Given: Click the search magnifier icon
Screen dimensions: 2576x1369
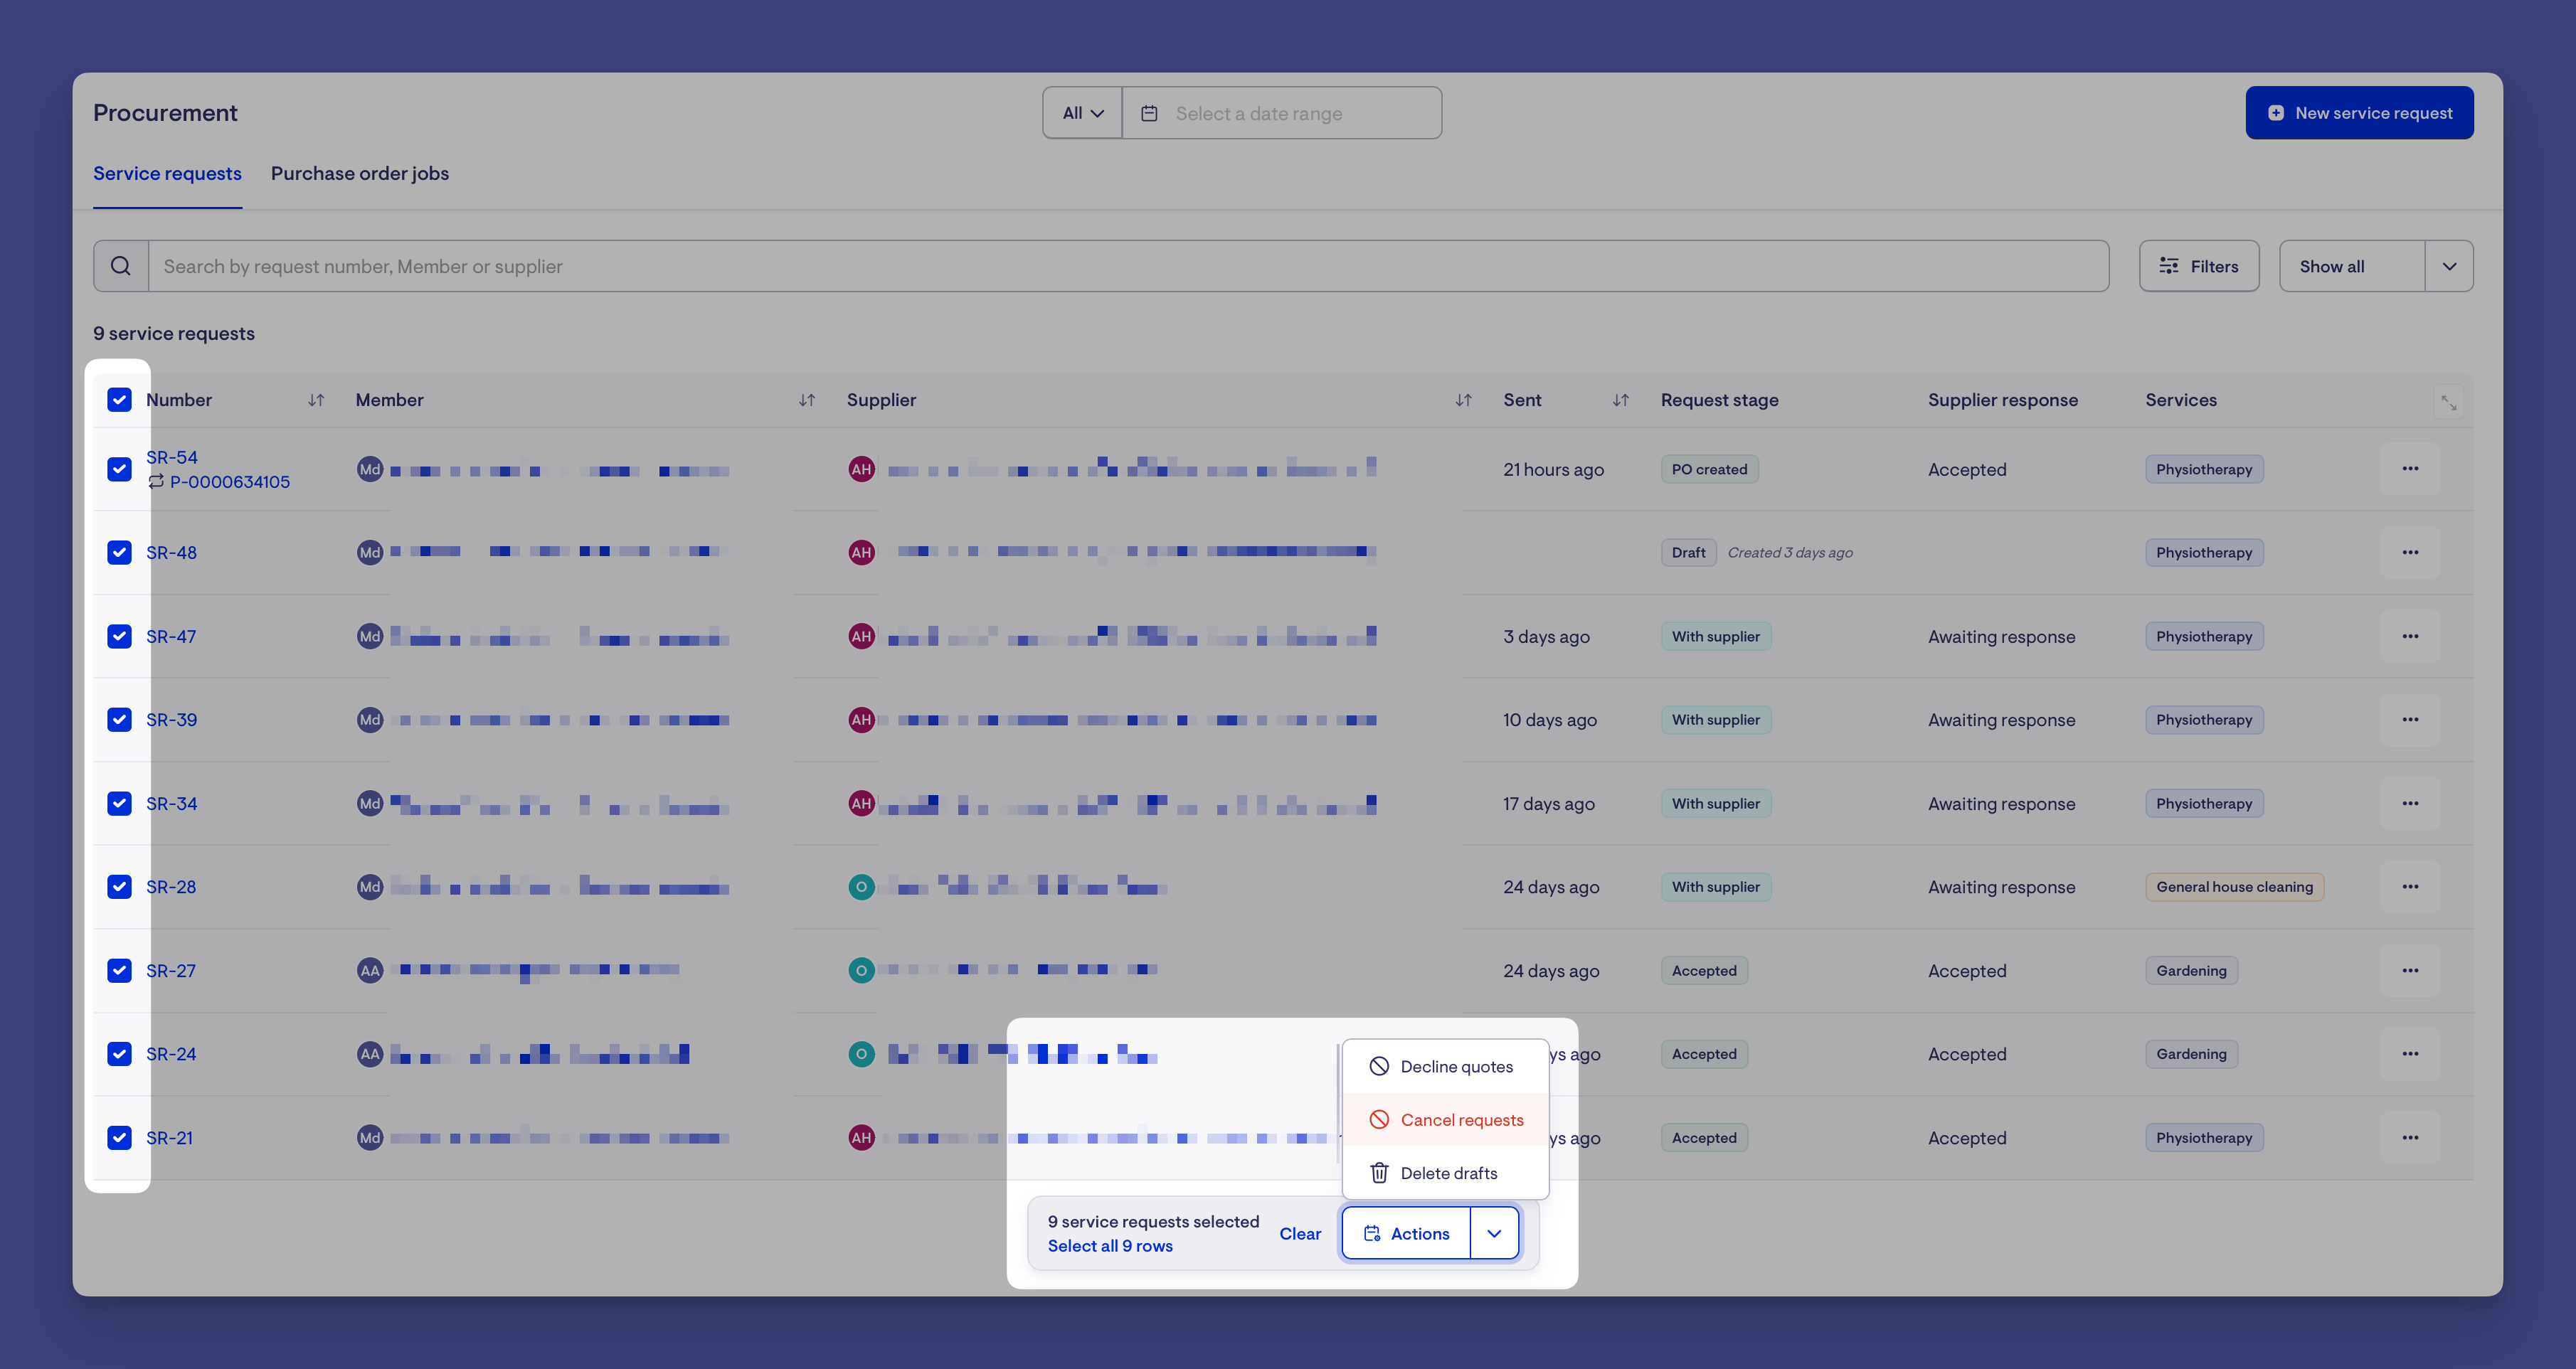Looking at the screenshot, I should (x=121, y=266).
